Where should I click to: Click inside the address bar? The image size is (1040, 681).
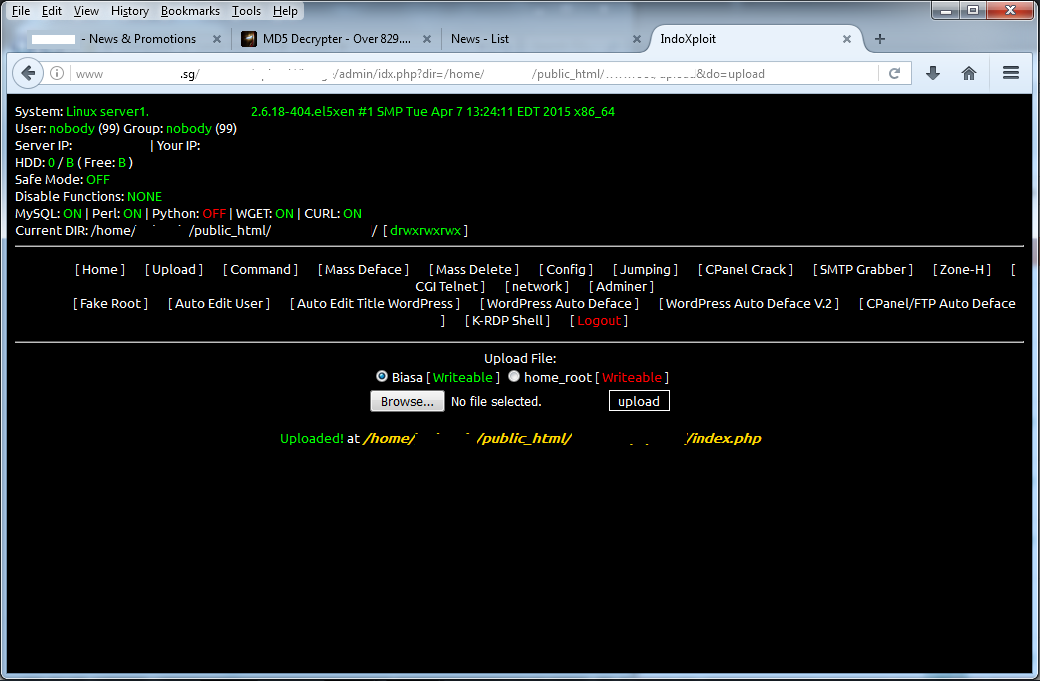point(450,72)
